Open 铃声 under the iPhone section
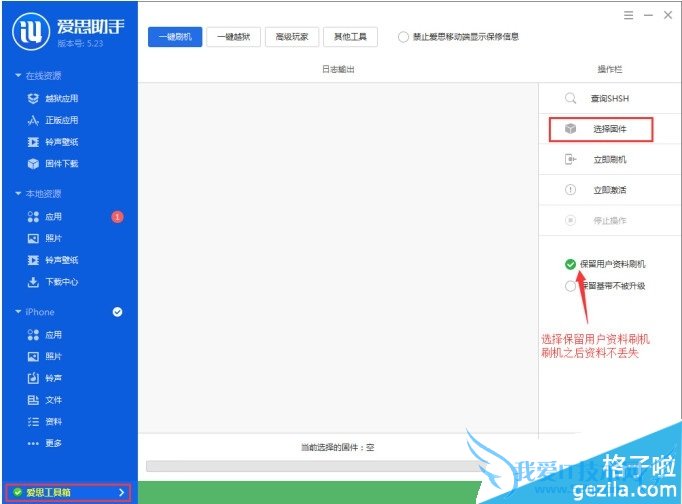This screenshot has width=682, height=504. click(53, 378)
